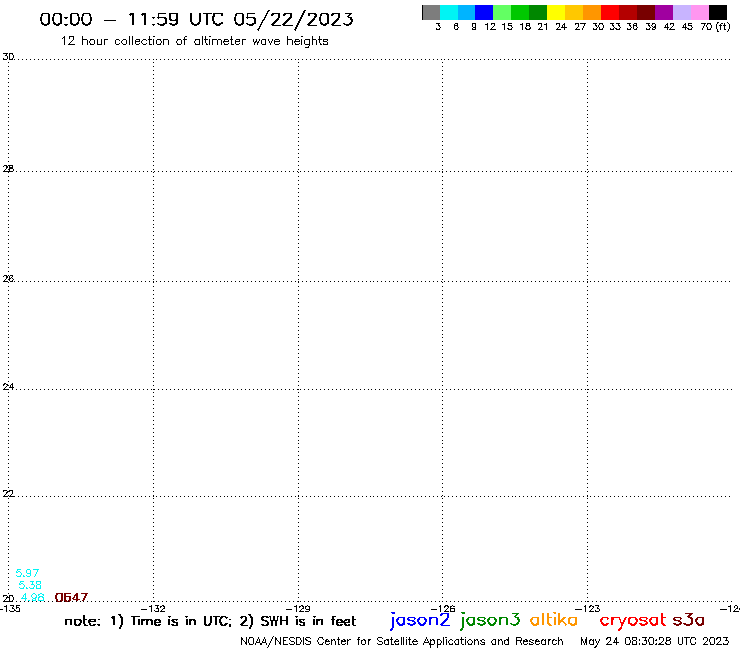Click the wave height value 4.98
The image size is (740, 650).
[33, 597]
